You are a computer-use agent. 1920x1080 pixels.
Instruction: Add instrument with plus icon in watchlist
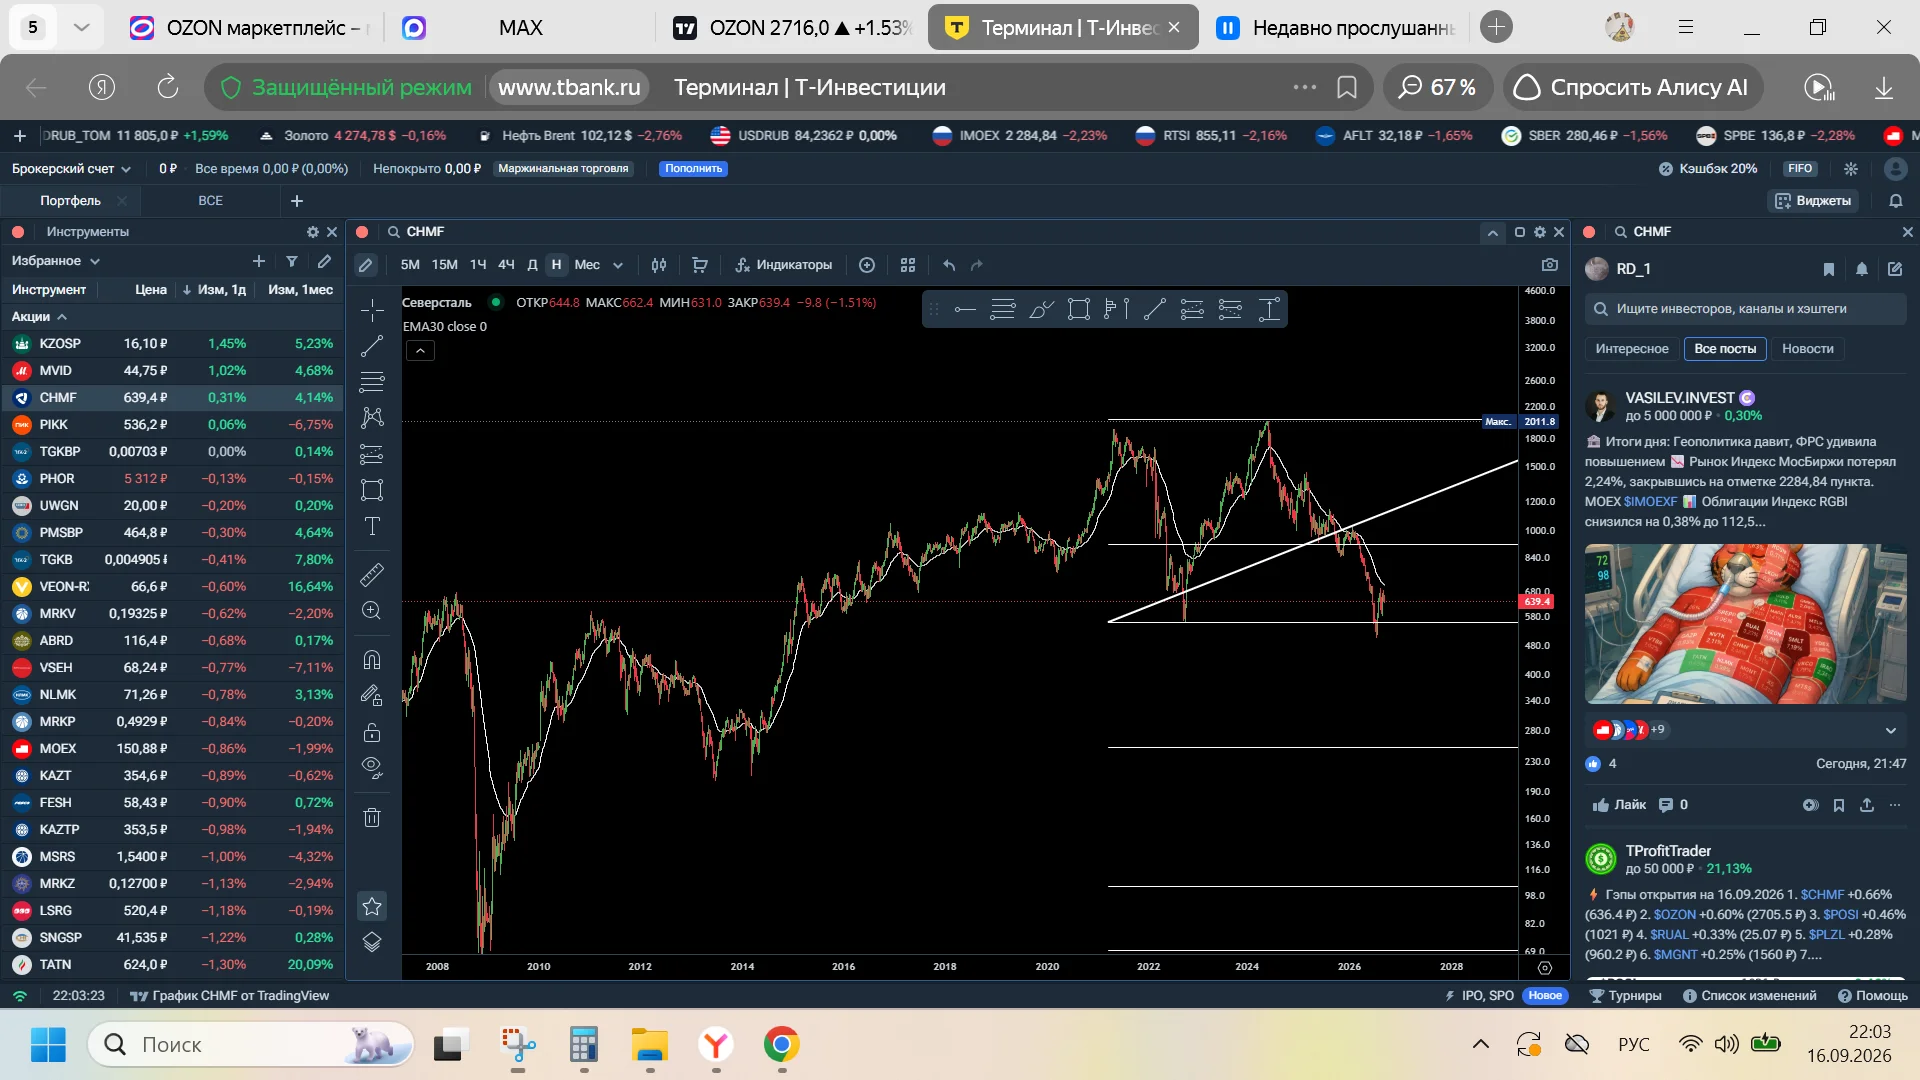[x=259, y=261]
